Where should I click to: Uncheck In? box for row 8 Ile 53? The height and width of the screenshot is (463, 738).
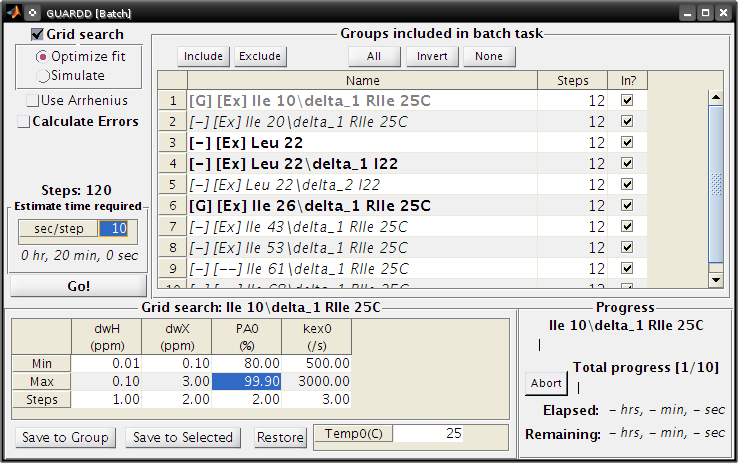point(627,247)
